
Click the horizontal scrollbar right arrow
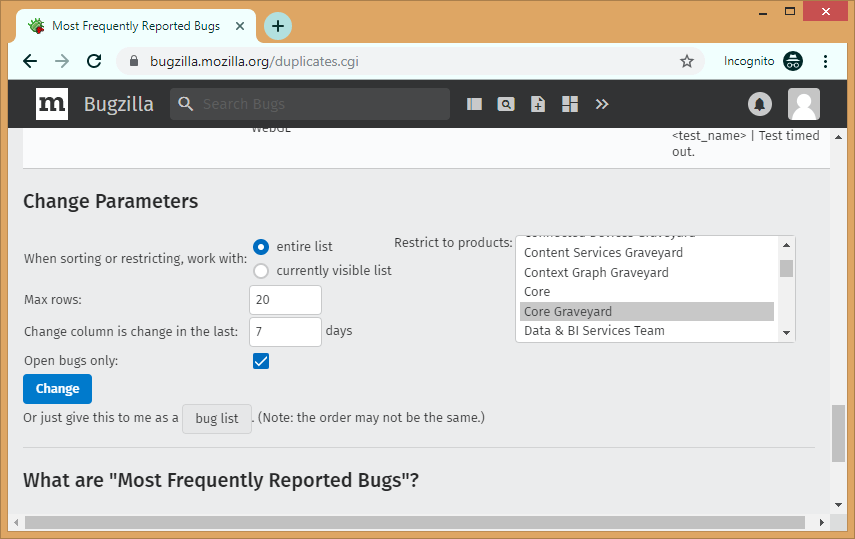(821, 523)
